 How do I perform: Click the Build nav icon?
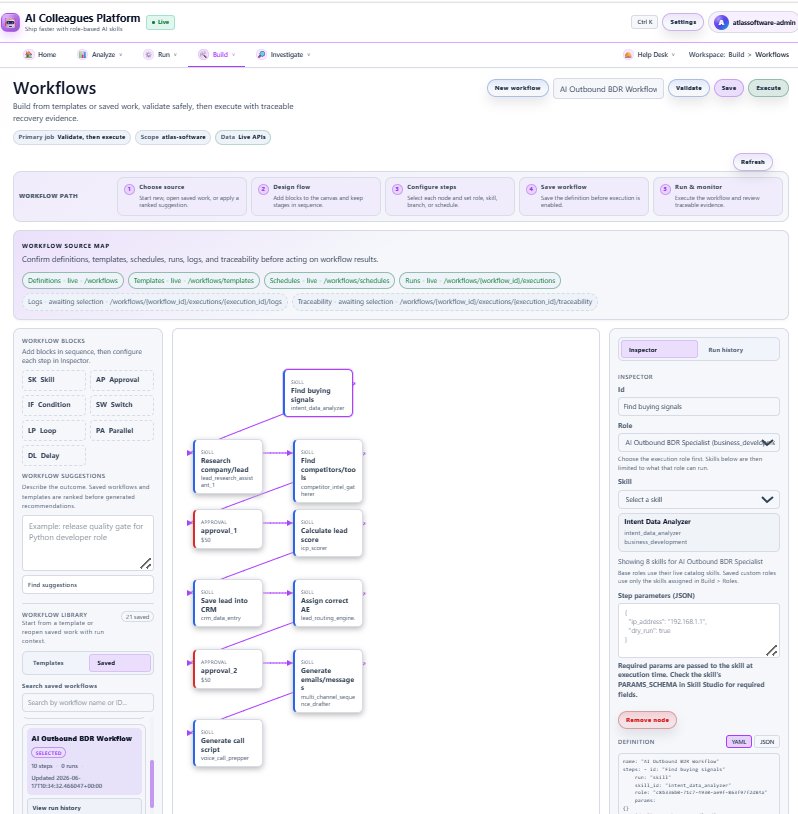pyautogui.click(x=204, y=55)
